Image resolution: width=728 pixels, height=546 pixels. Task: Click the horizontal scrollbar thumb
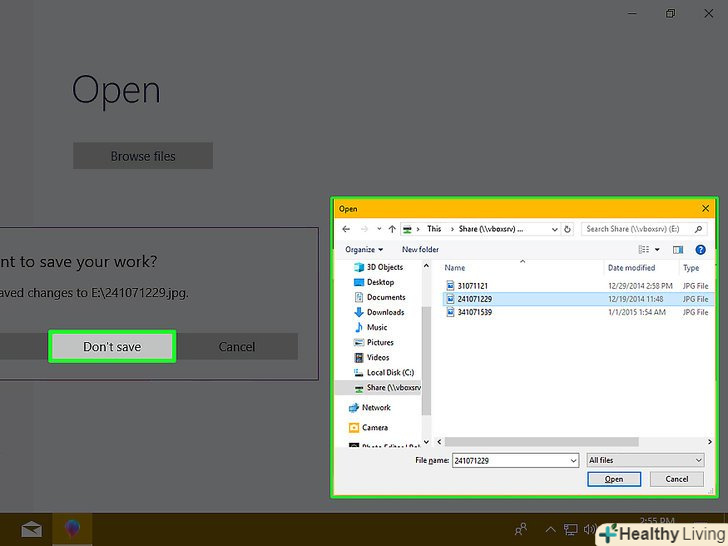pyautogui.click(x=541, y=442)
